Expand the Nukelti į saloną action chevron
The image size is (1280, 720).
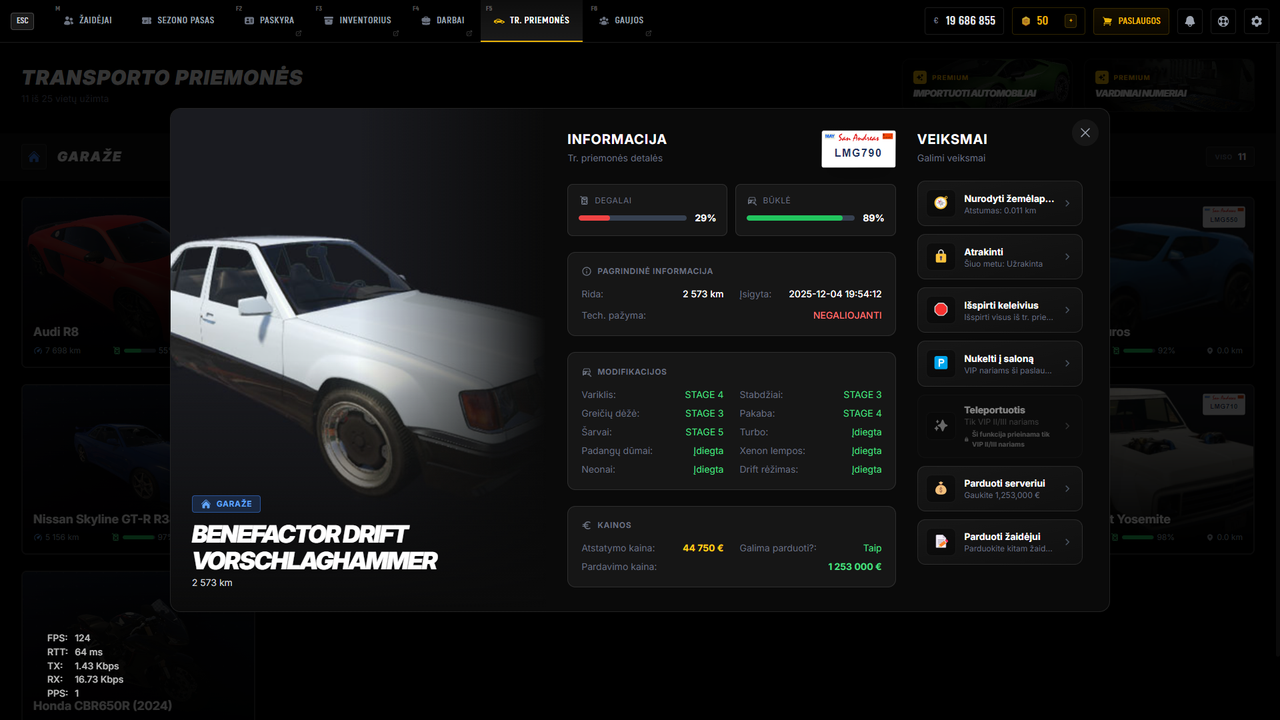[x=1067, y=363]
